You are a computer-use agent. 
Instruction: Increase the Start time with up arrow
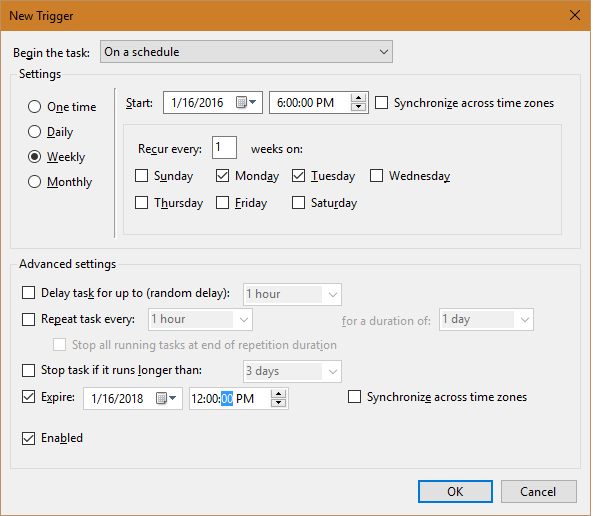(358, 98)
